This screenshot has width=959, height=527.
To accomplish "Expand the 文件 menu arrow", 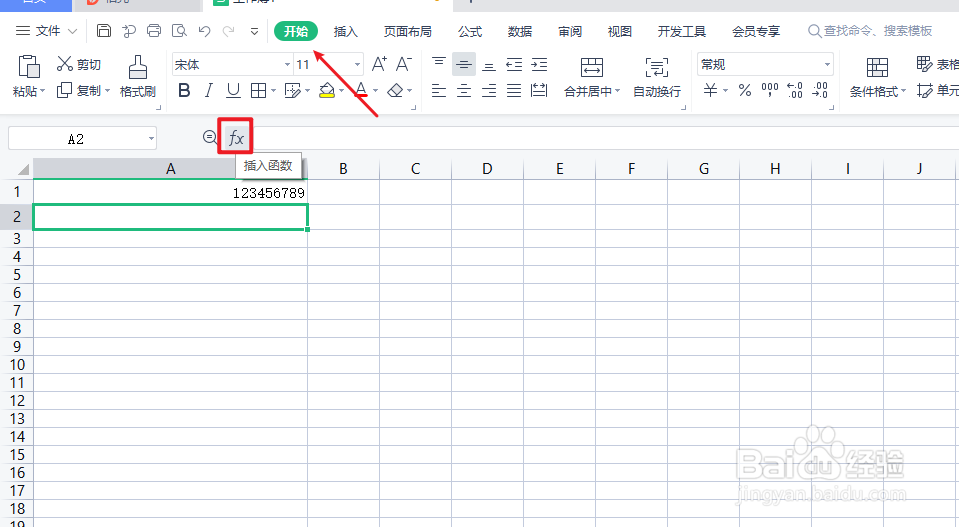I will pyautogui.click(x=72, y=31).
